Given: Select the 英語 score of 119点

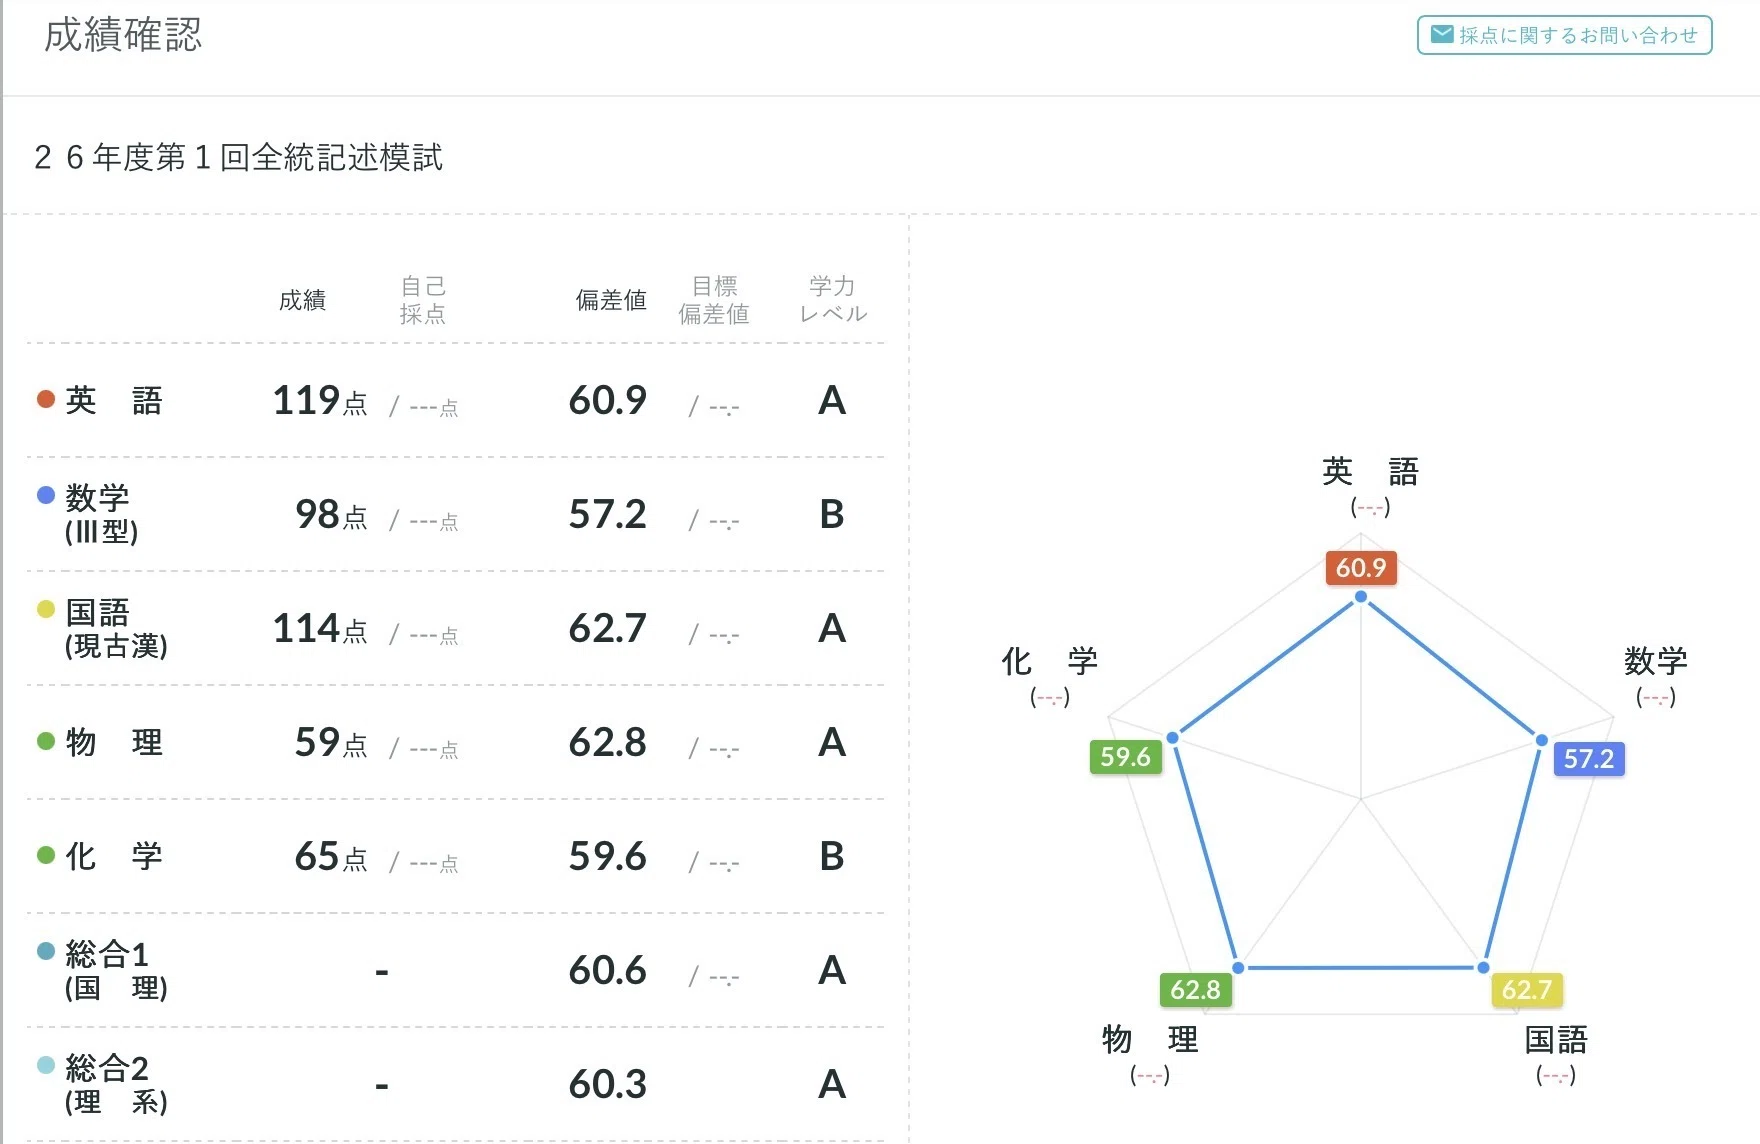Looking at the screenshot, I should pos(320,401).
